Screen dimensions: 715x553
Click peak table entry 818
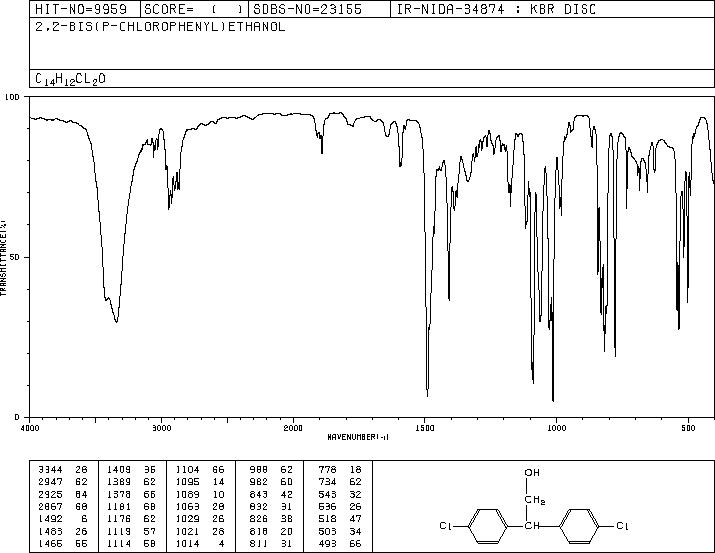pos(259,531)
